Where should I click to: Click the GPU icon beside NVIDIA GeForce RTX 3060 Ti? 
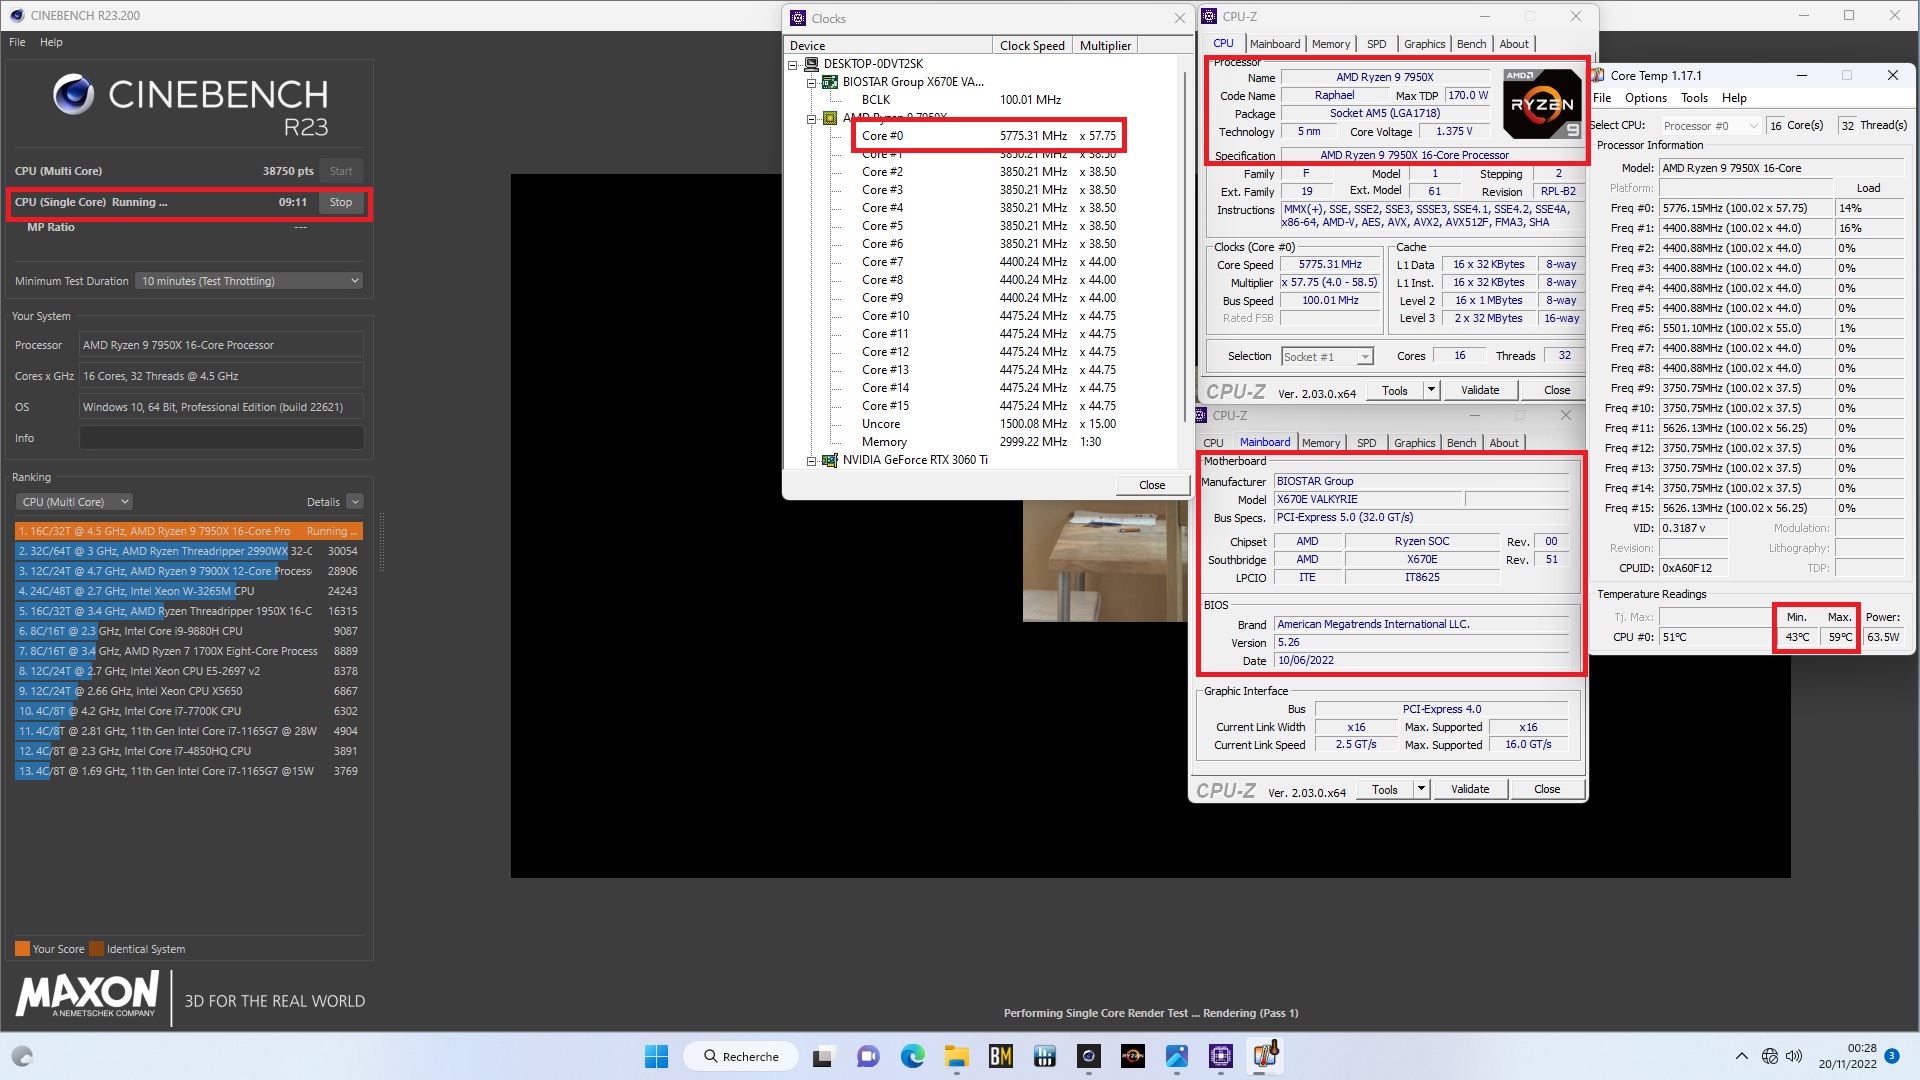[x=830, y=460]
